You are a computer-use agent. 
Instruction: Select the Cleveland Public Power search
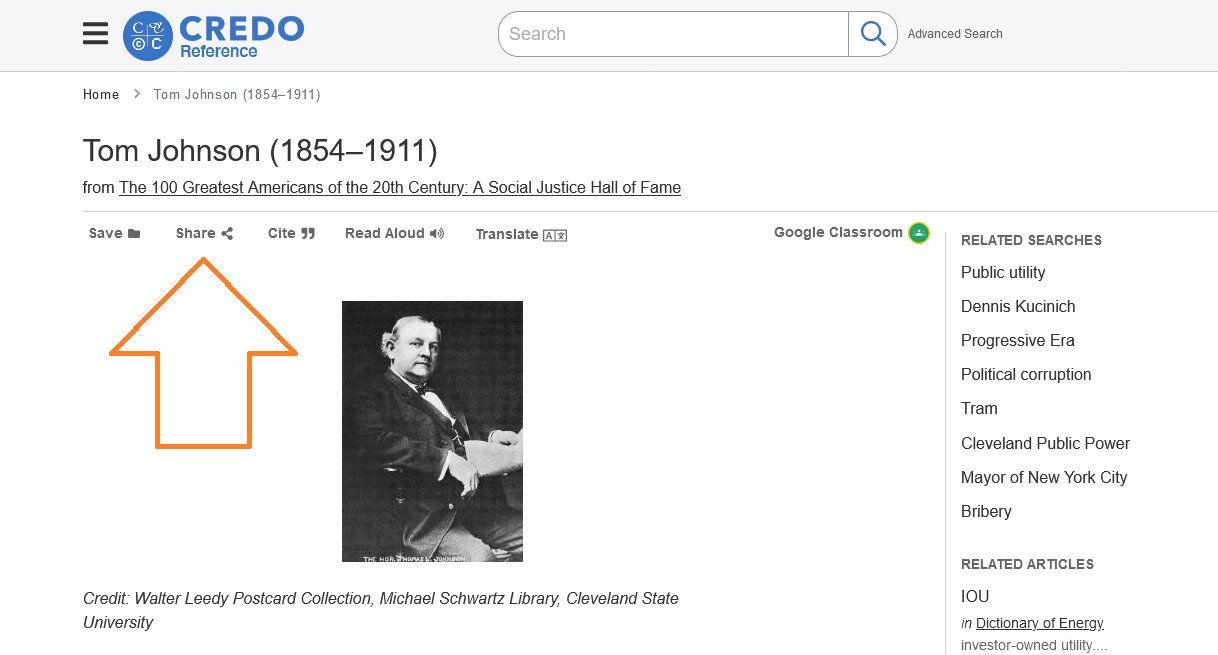pos(1045,443)
